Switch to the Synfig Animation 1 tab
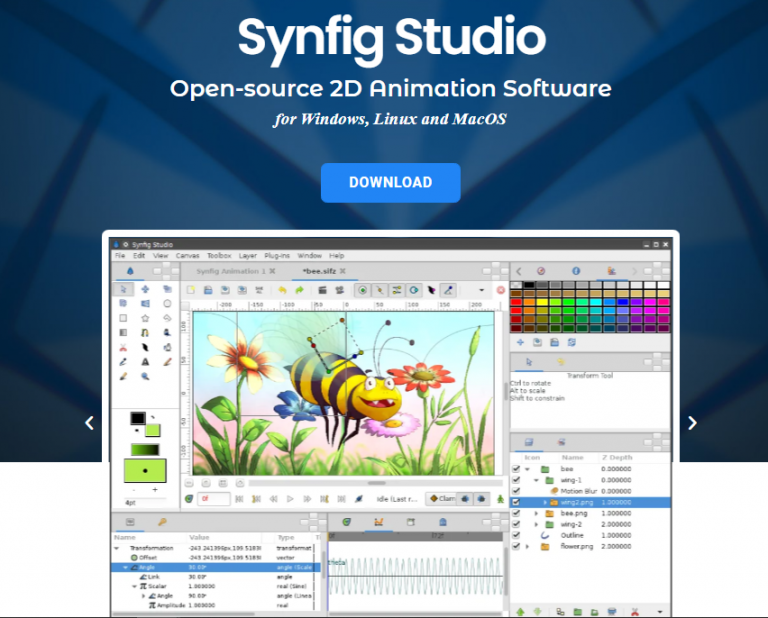Image resolution: width=768 pixels, height=618 pixels. tap(229, 271)
